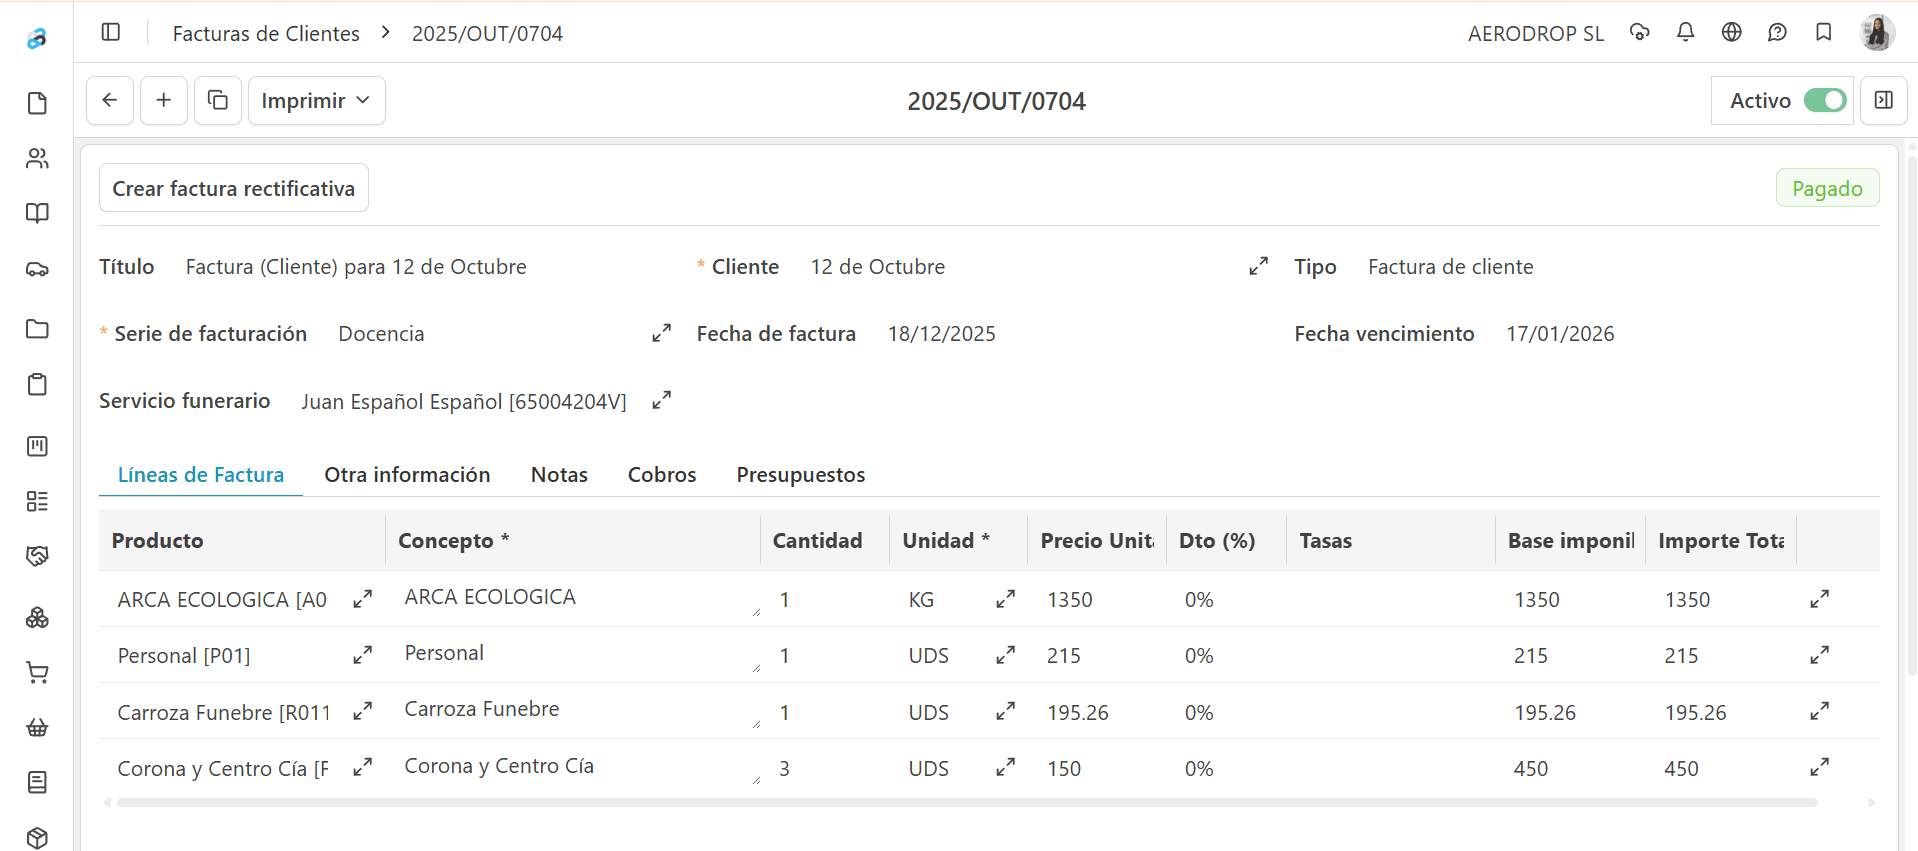Click the back arrow button

tap(110, 100)
